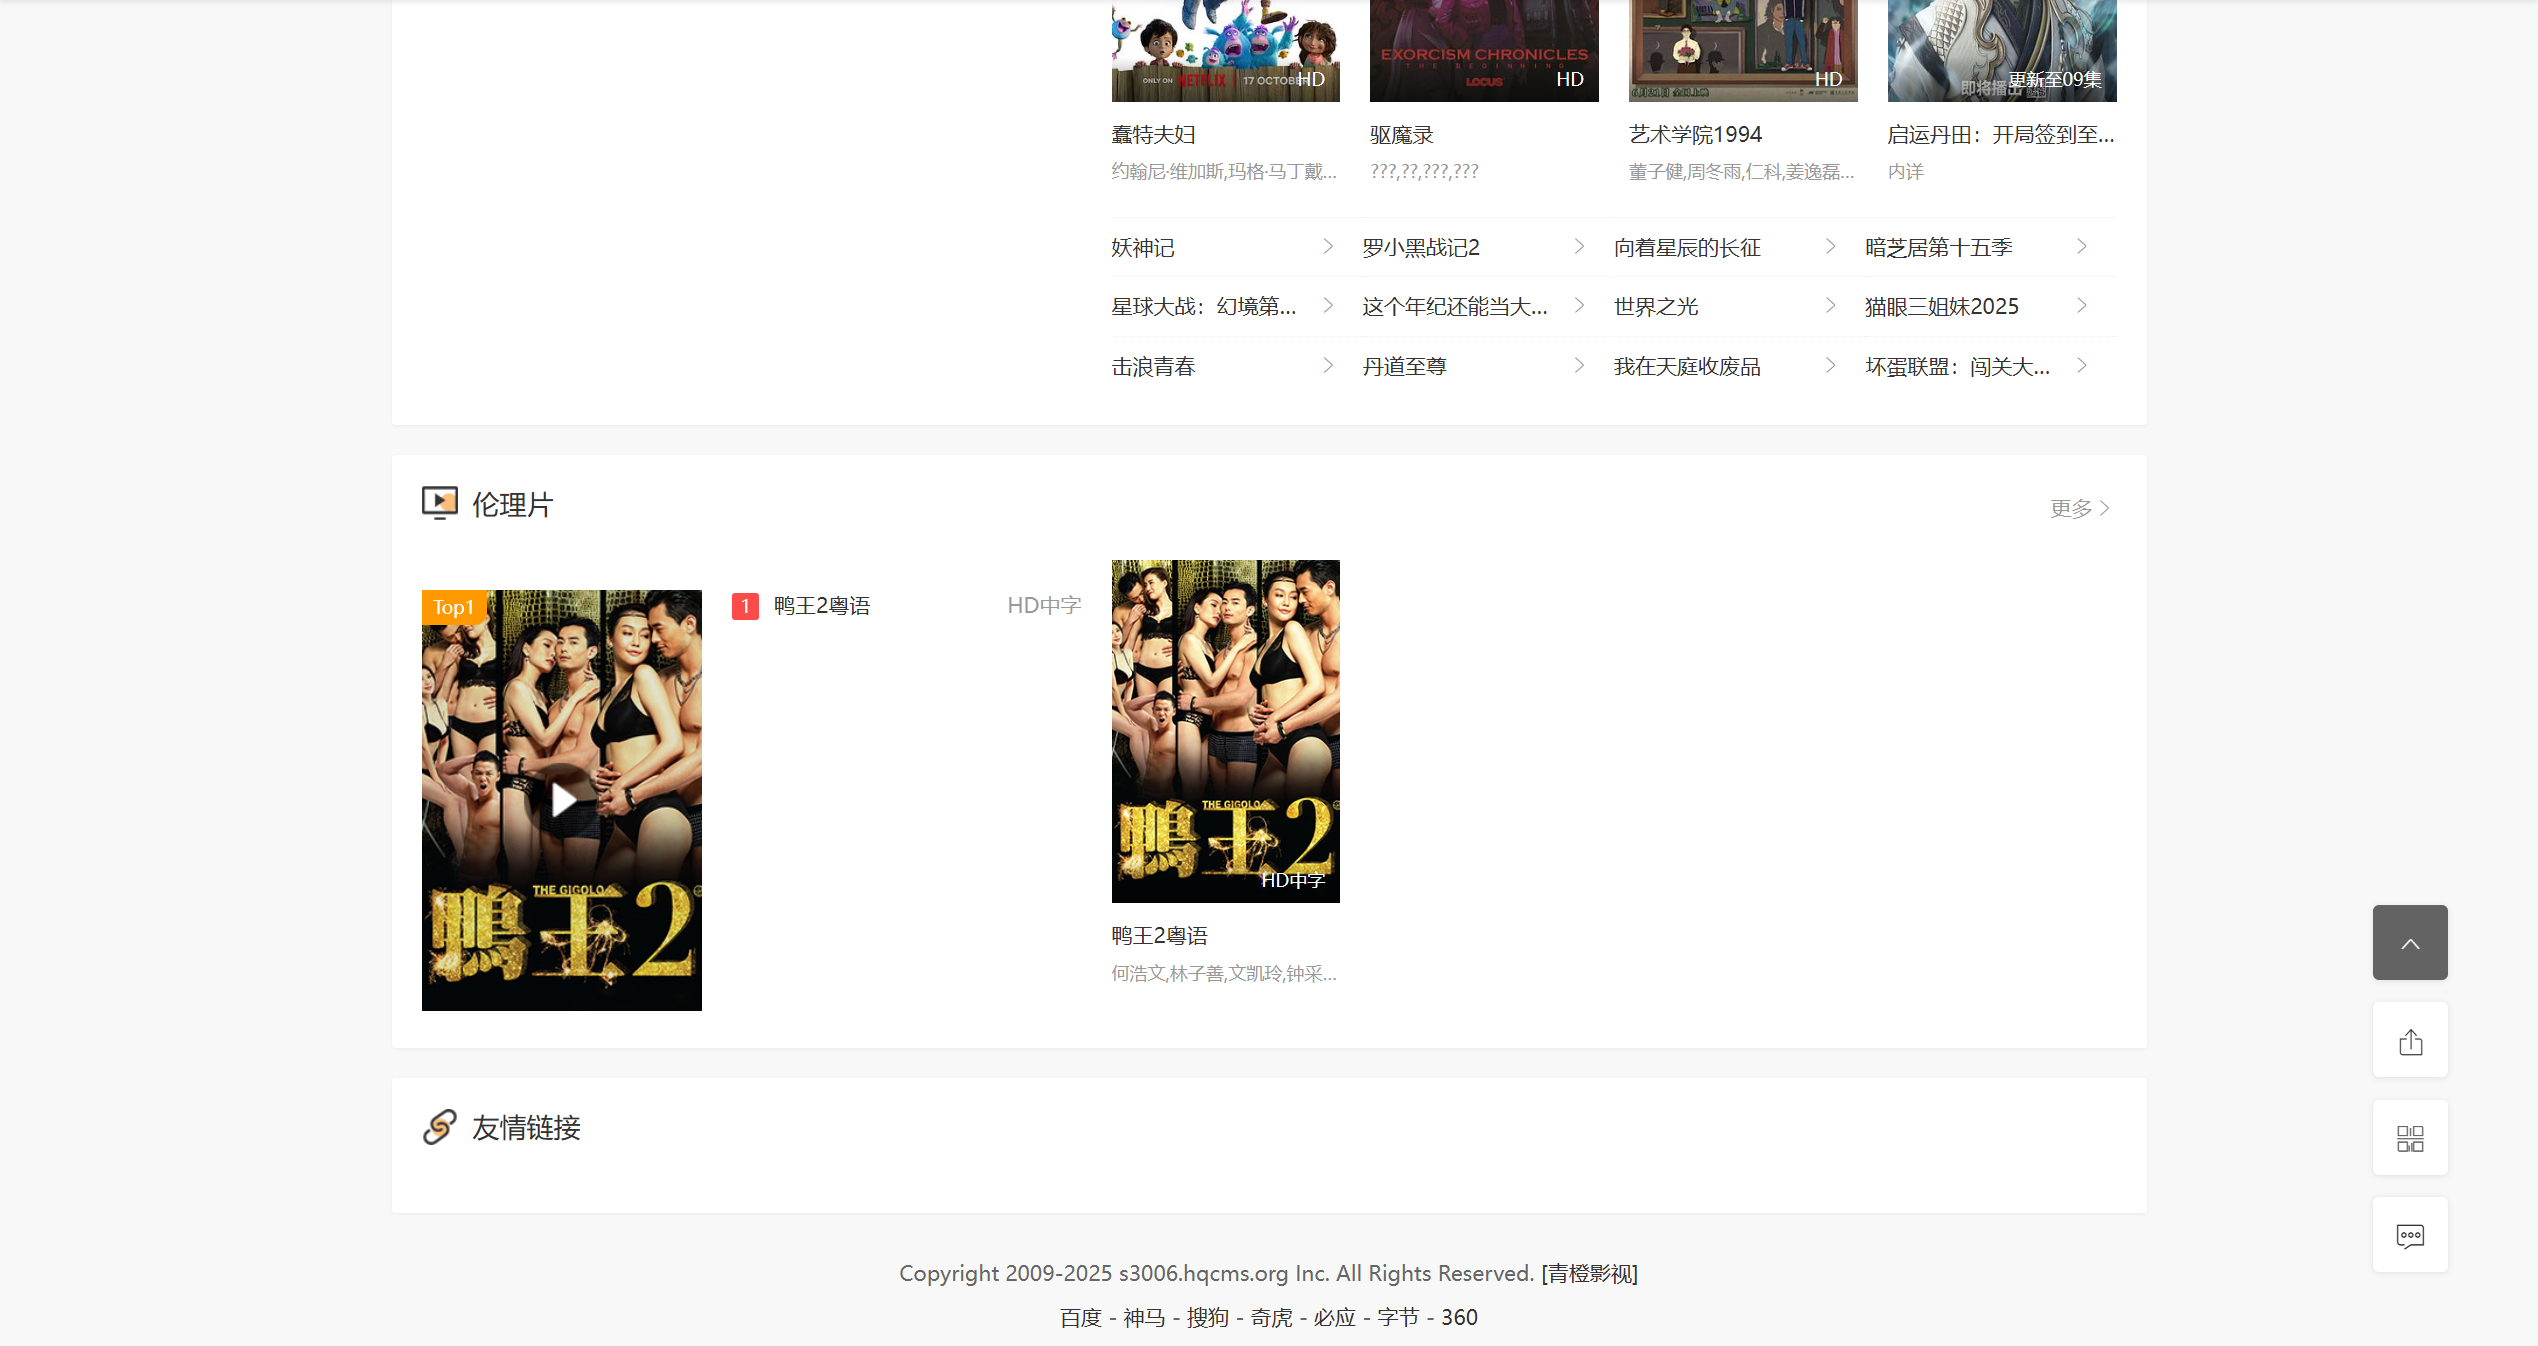Viewport: 2538px width, 1346px height.
Task: Open the 驱魔录 movie thumbnail
Action: click(1483, 52)
